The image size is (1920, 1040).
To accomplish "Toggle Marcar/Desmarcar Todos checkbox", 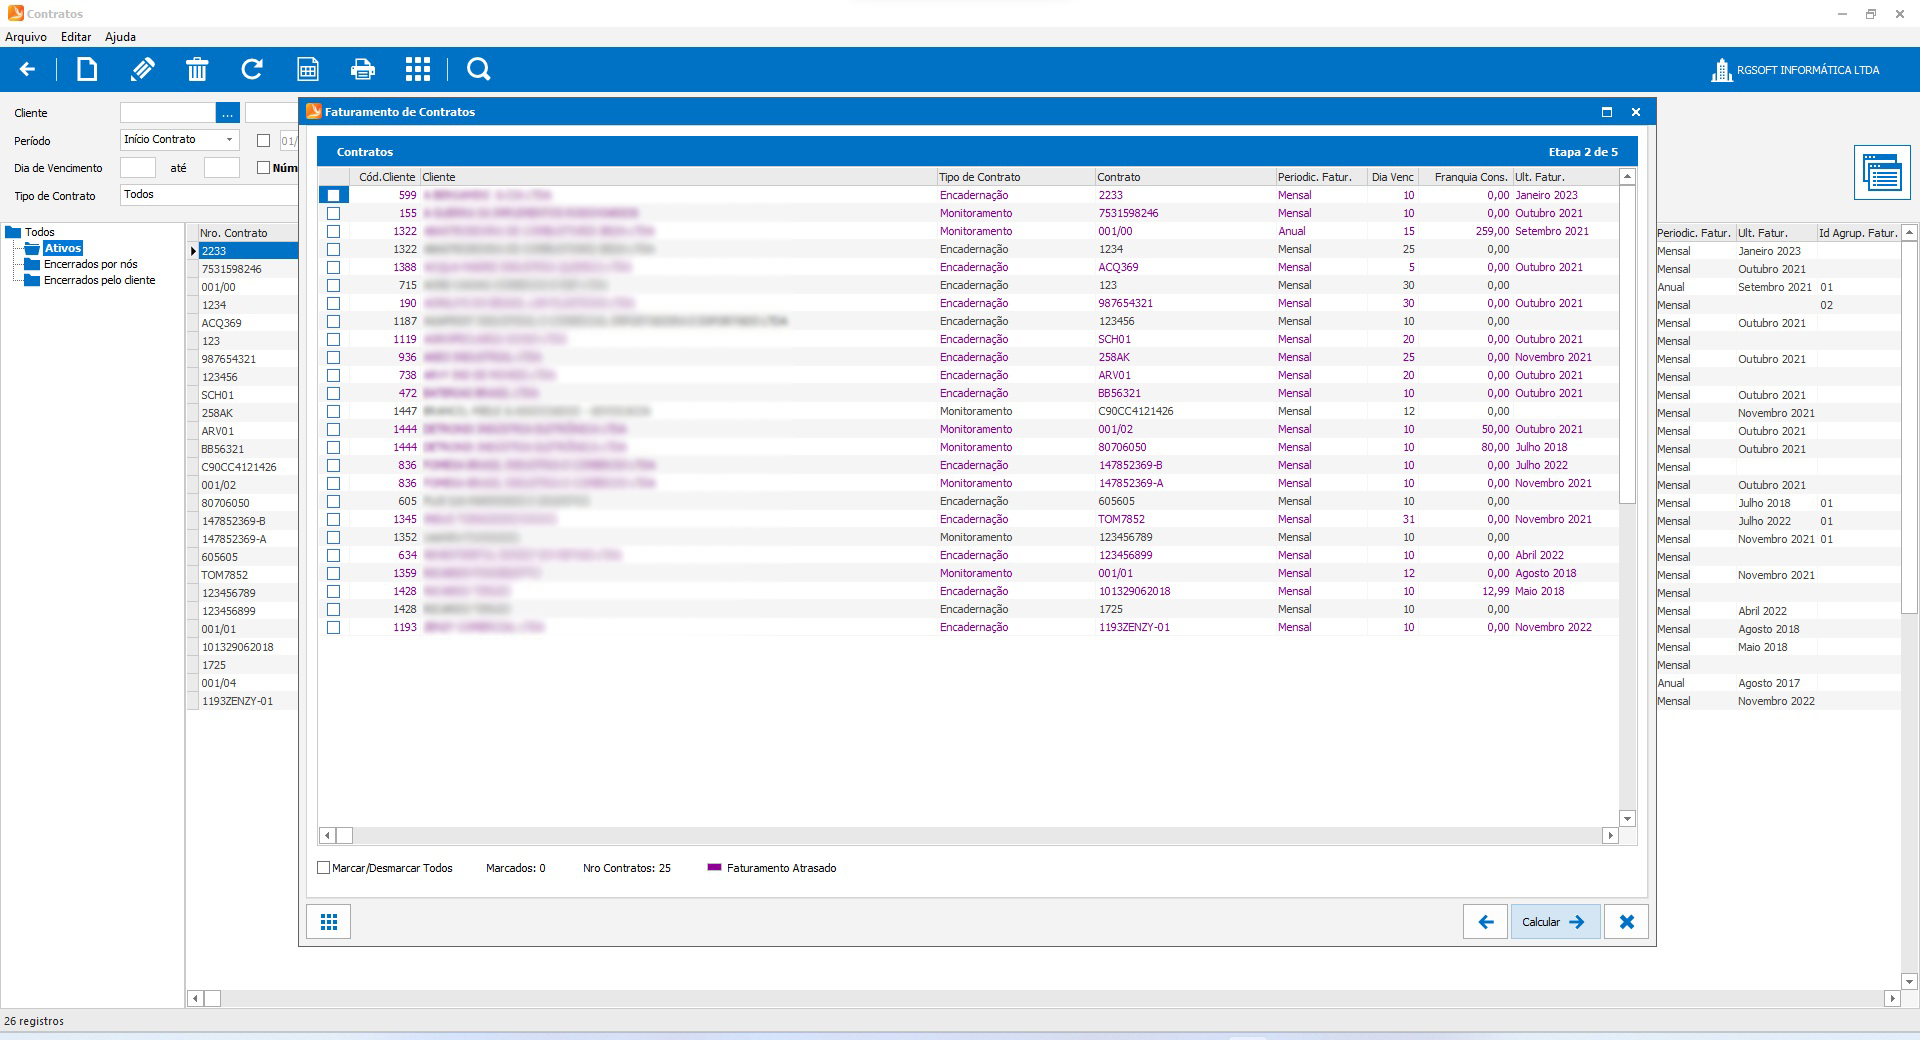I will [x=323, y=868].
